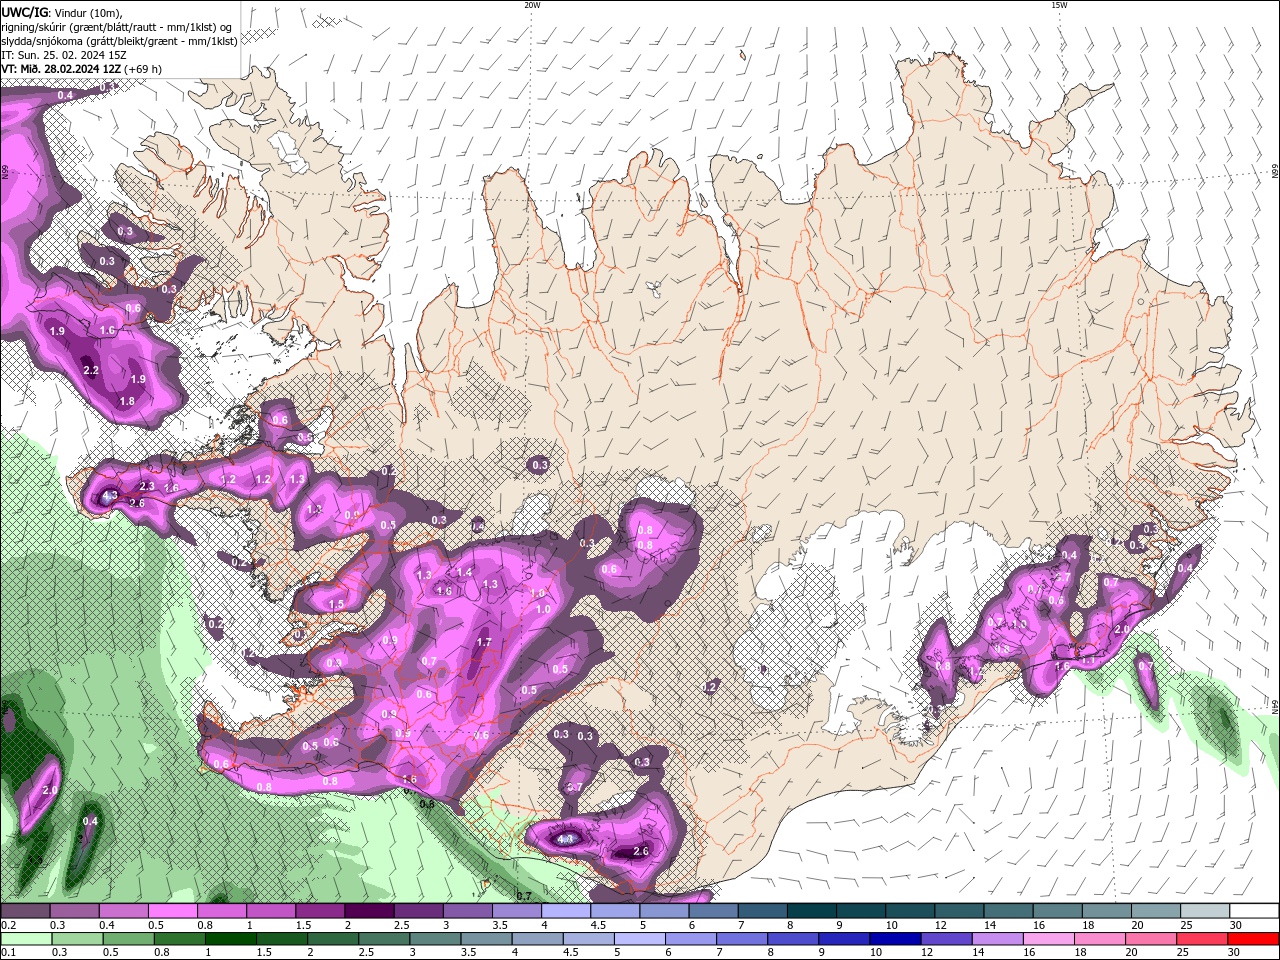Click the 4.1 snowfall value on the south coast

point(565,839)
